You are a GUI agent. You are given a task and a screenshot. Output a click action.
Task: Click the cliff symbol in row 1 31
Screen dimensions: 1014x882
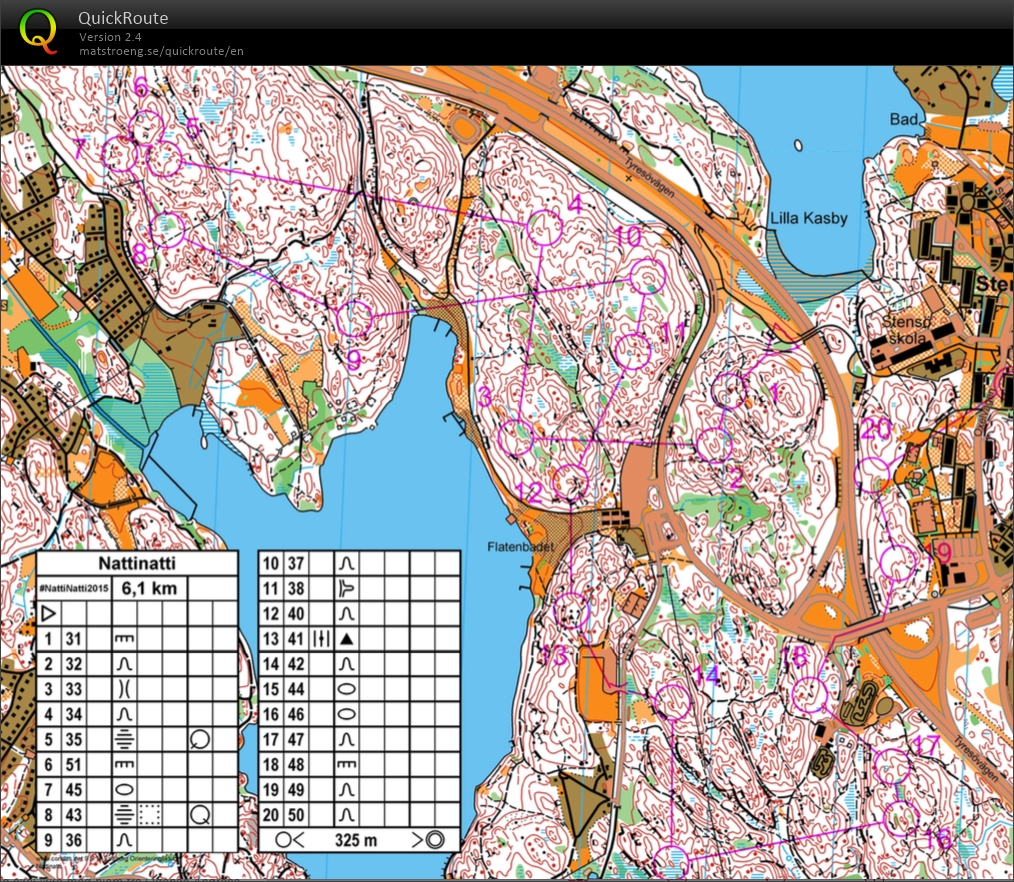click(x=124, y=639)
